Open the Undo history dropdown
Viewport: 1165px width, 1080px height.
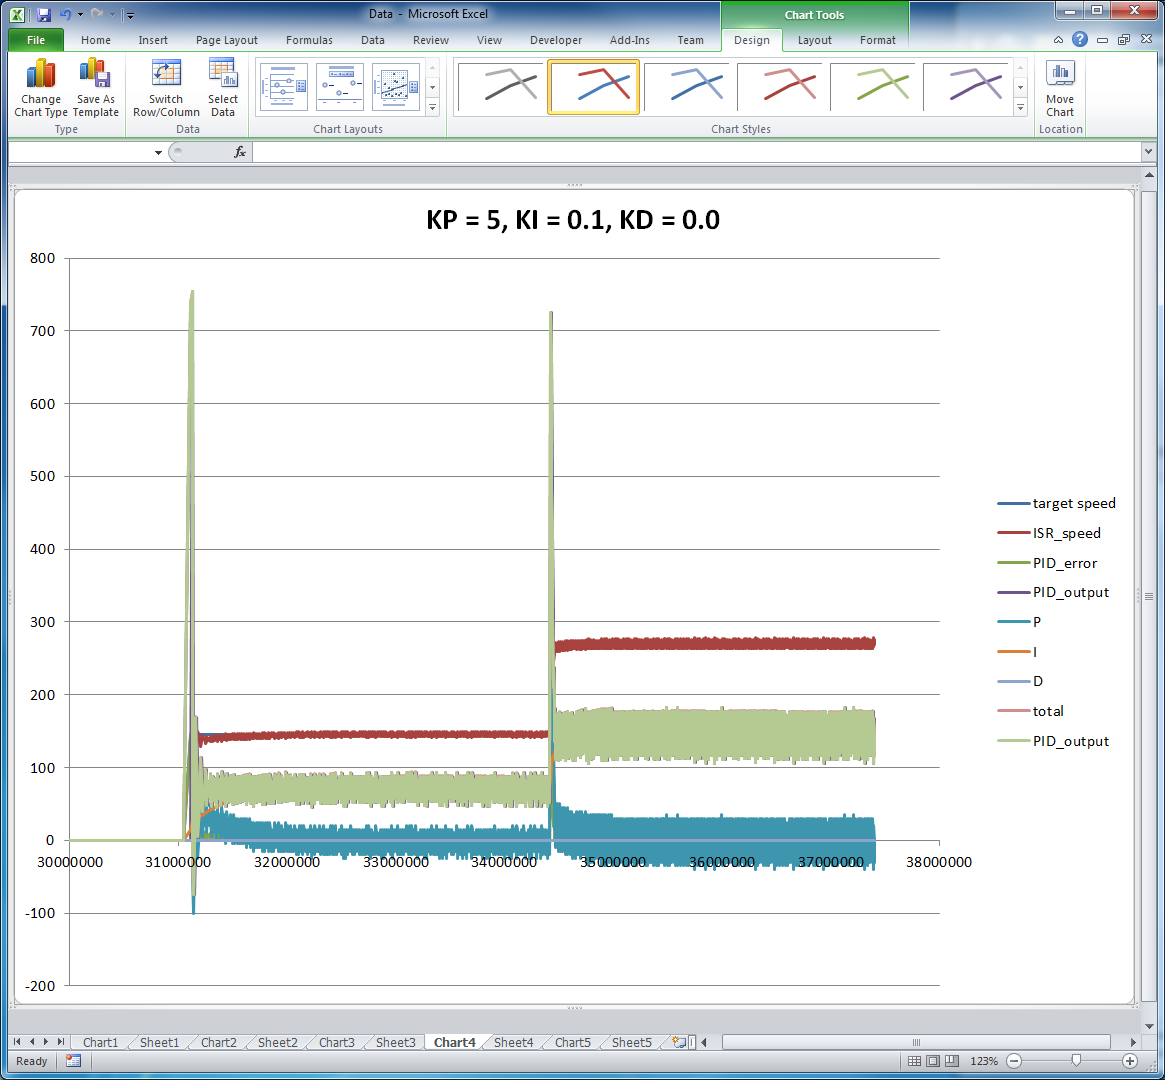click(x=80, y=14)
